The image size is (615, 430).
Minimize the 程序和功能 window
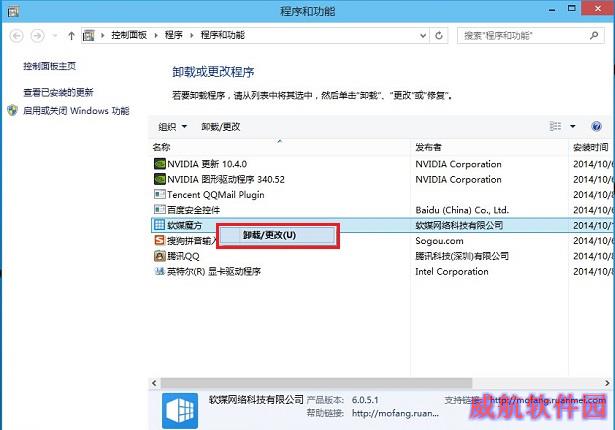point(552,9)
